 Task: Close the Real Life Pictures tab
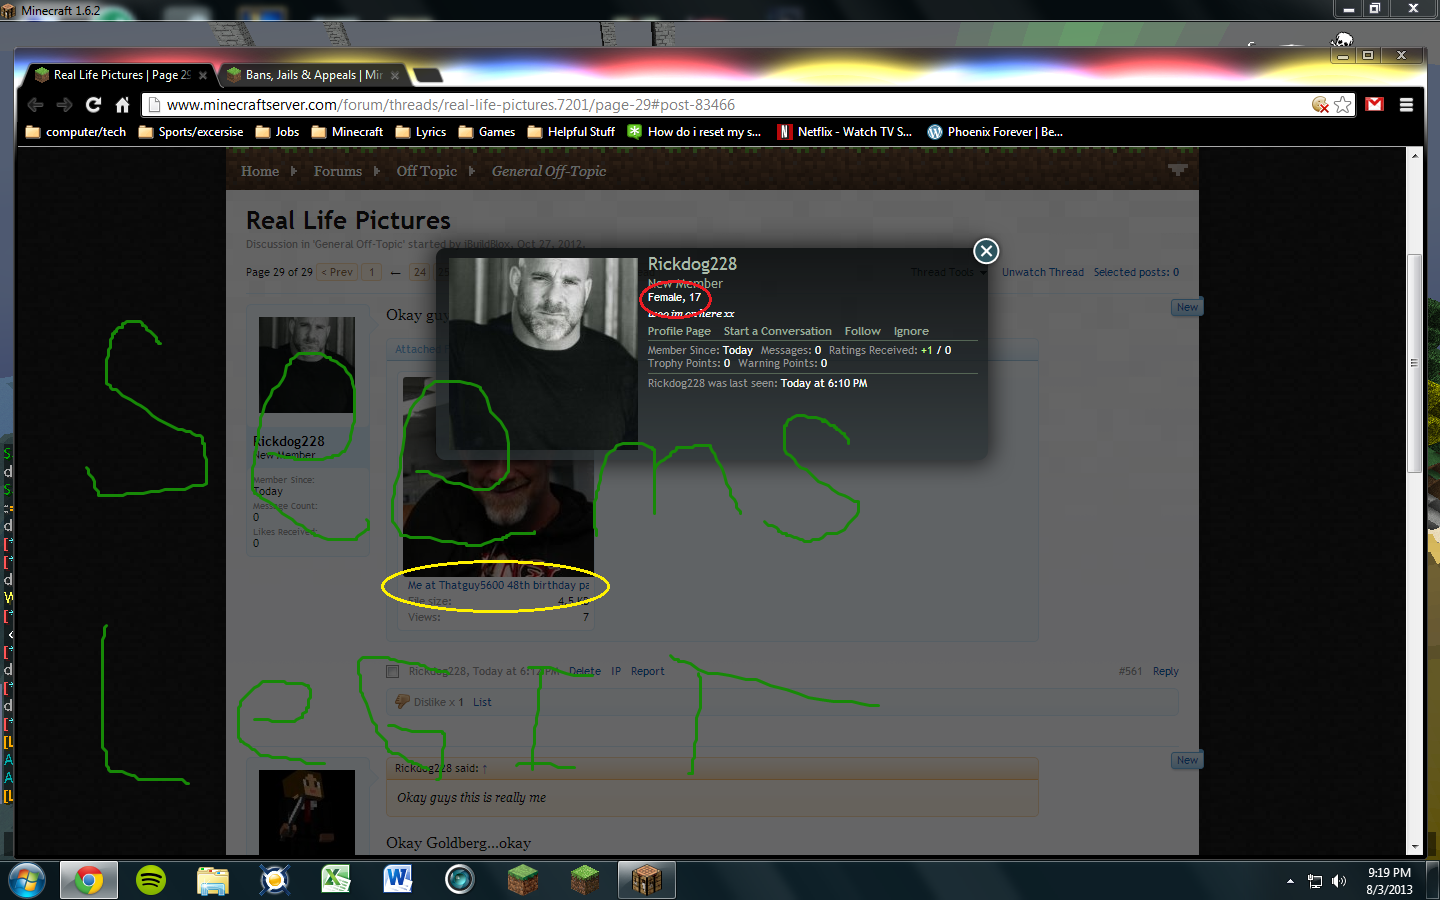tap(203, 76)
